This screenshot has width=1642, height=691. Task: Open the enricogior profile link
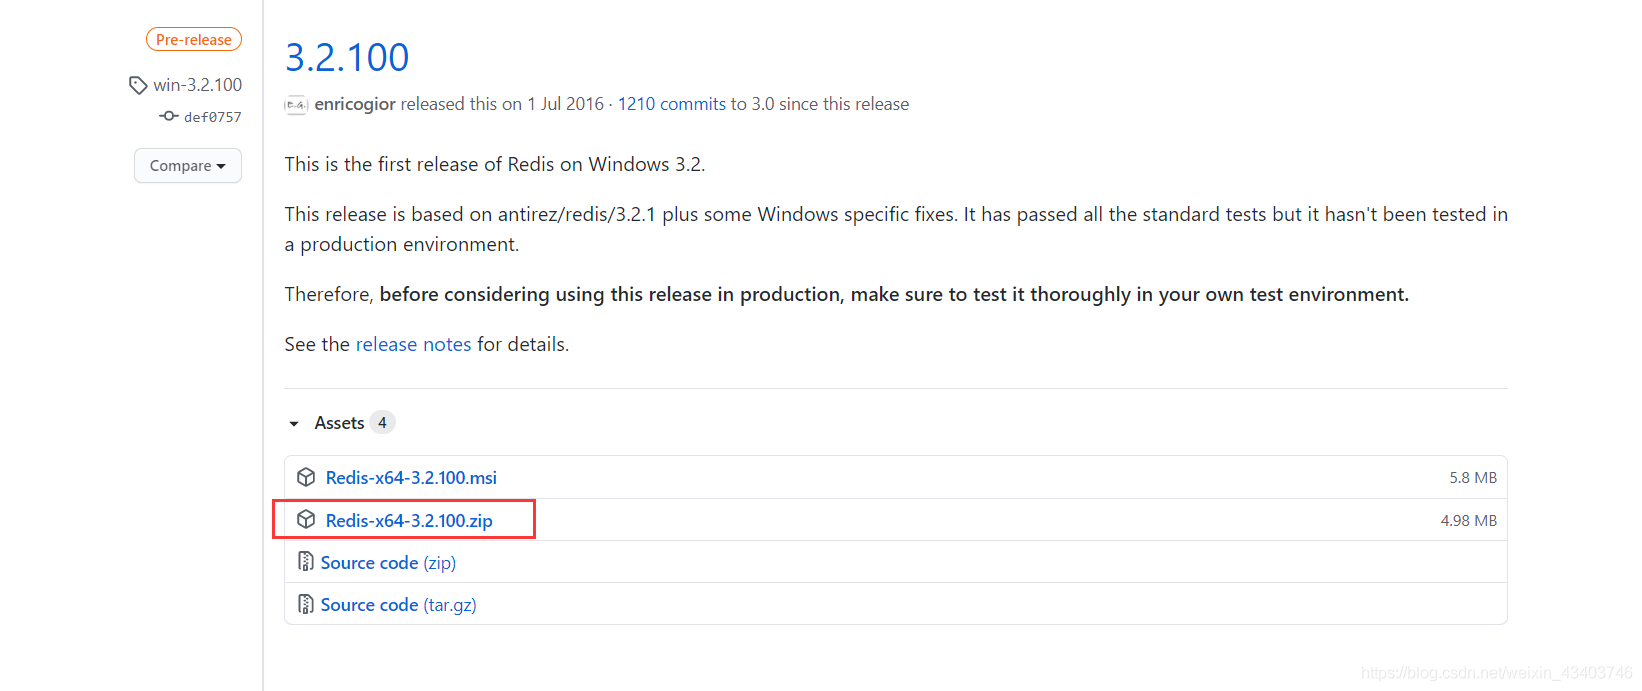(355, 104)
